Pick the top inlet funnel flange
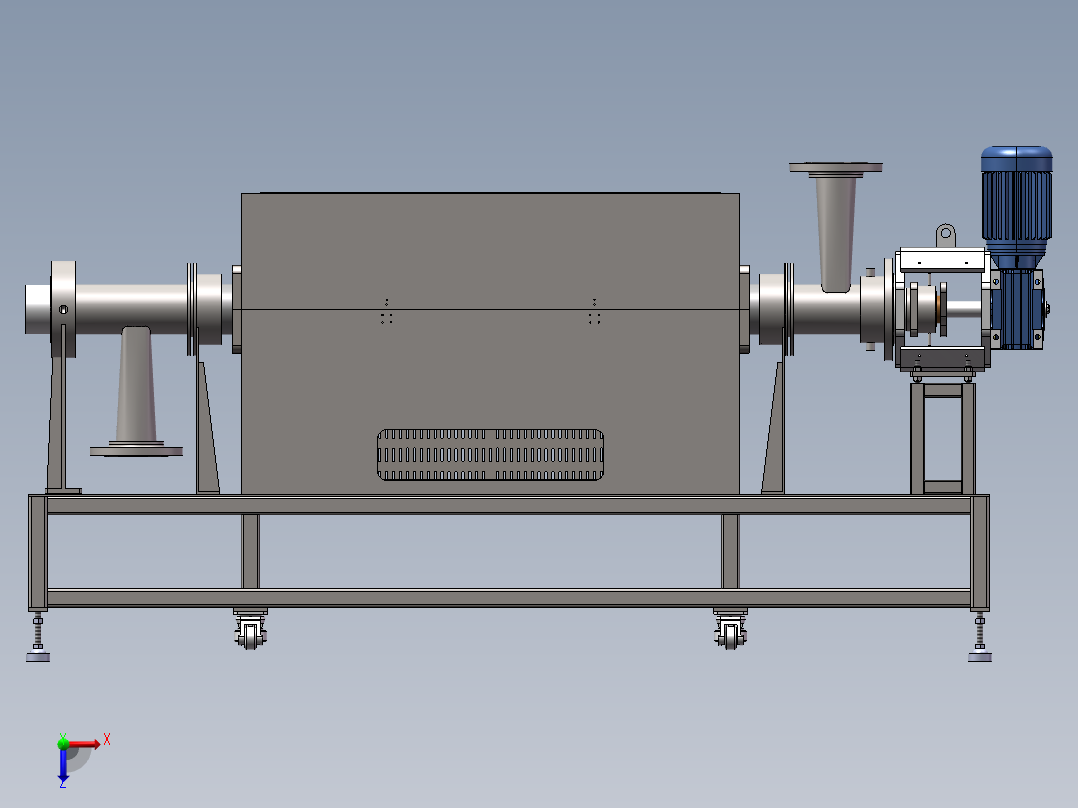This screenshot has width=1078, height=808. click(835, 168)
